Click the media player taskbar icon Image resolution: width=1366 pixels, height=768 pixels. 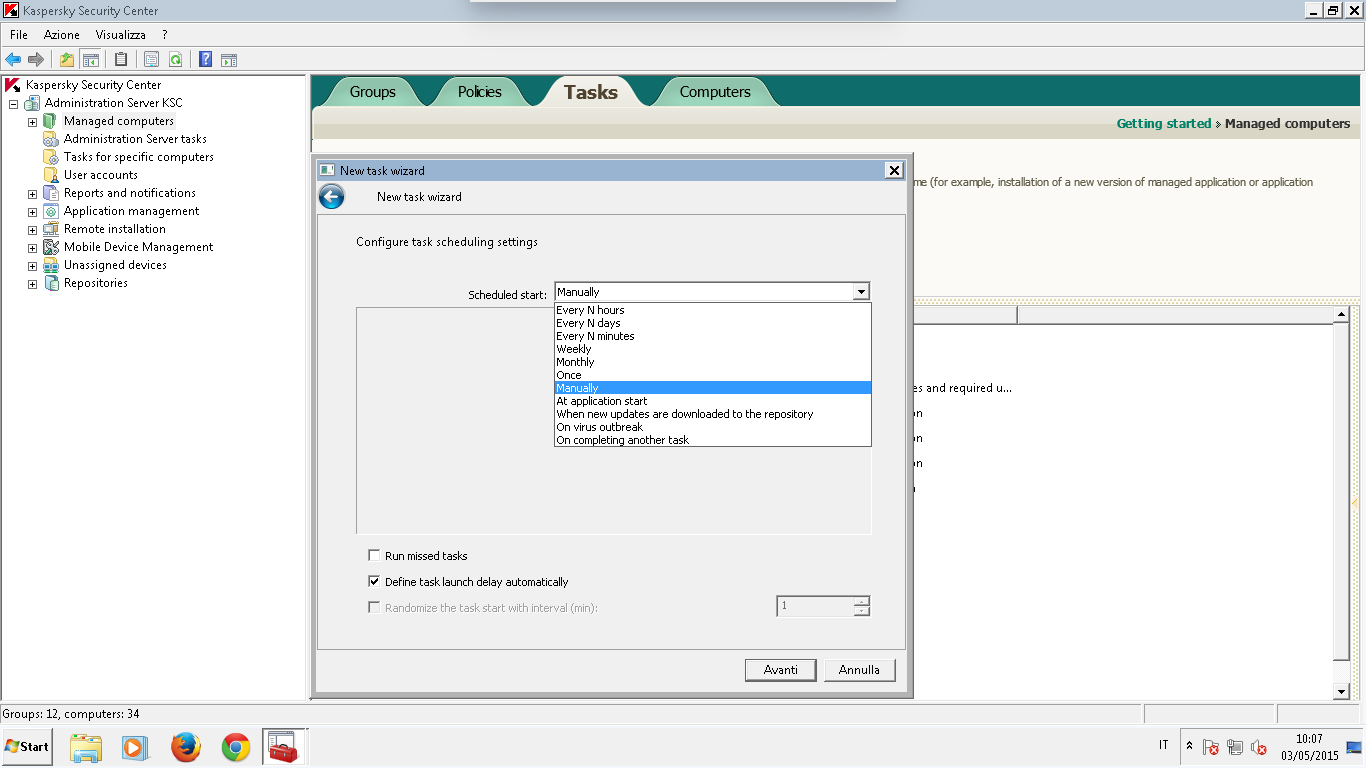point(134,747)
